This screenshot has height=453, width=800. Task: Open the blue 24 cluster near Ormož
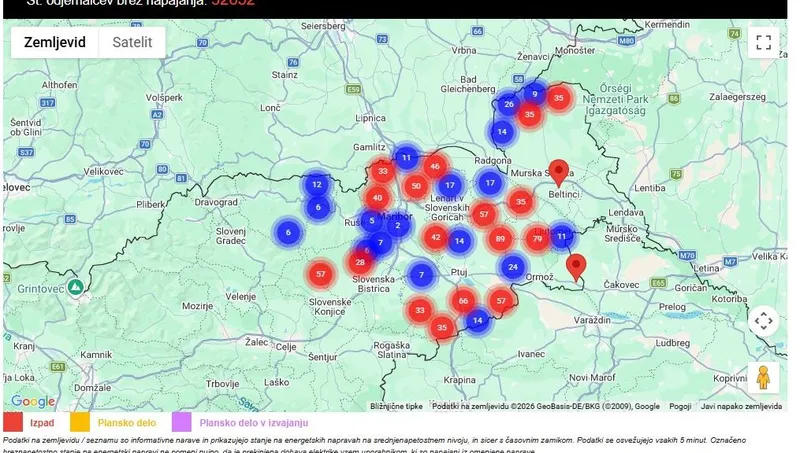(x=513, y=266)
